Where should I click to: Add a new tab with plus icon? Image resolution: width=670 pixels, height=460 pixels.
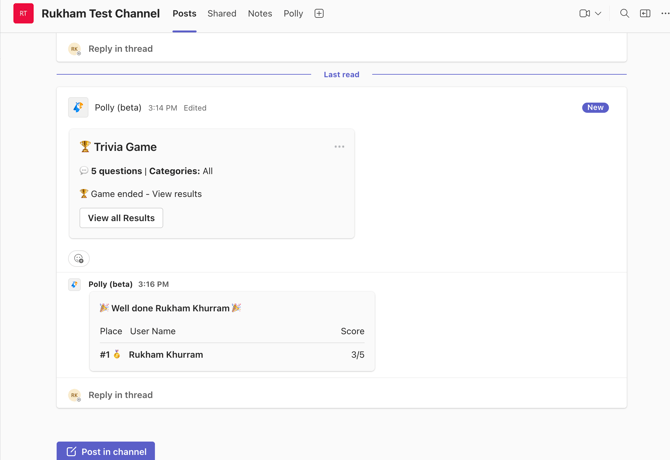(319, 14)
